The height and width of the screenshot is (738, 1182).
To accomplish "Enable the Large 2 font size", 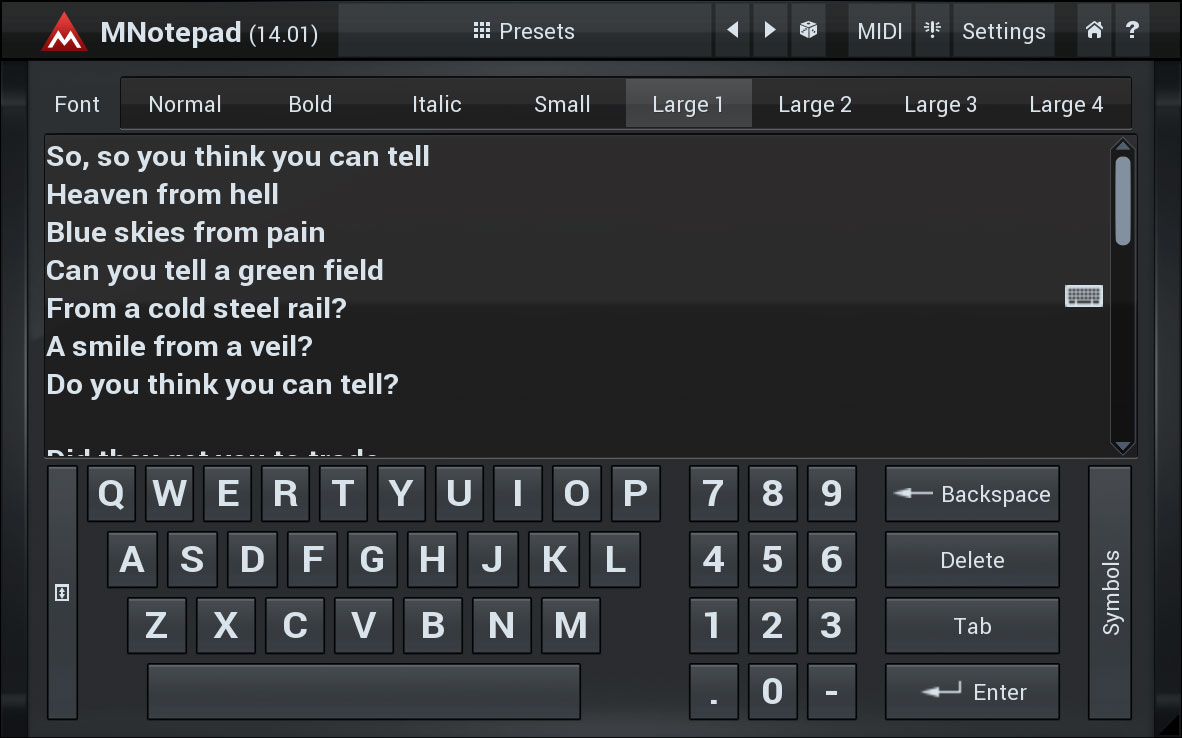I will [815, 104].
